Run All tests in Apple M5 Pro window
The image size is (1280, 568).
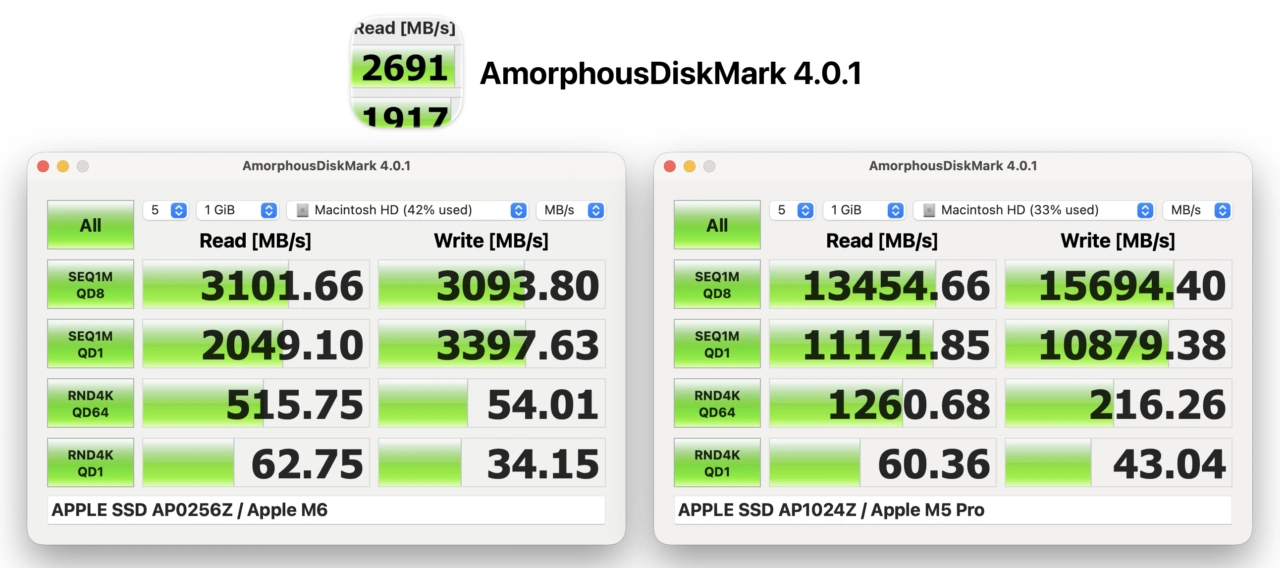(717, 225)
